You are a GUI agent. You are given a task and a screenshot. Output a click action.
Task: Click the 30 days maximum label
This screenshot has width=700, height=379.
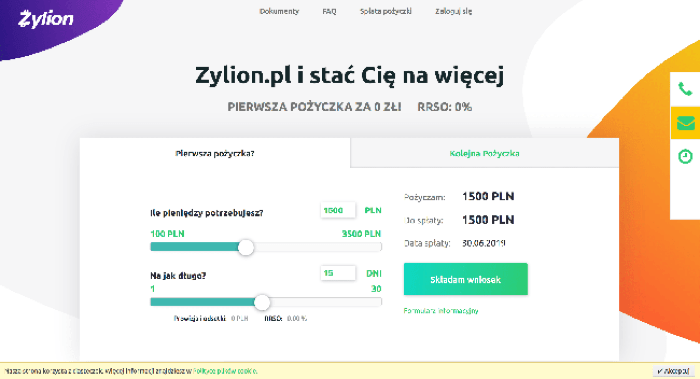coord(376,289)
